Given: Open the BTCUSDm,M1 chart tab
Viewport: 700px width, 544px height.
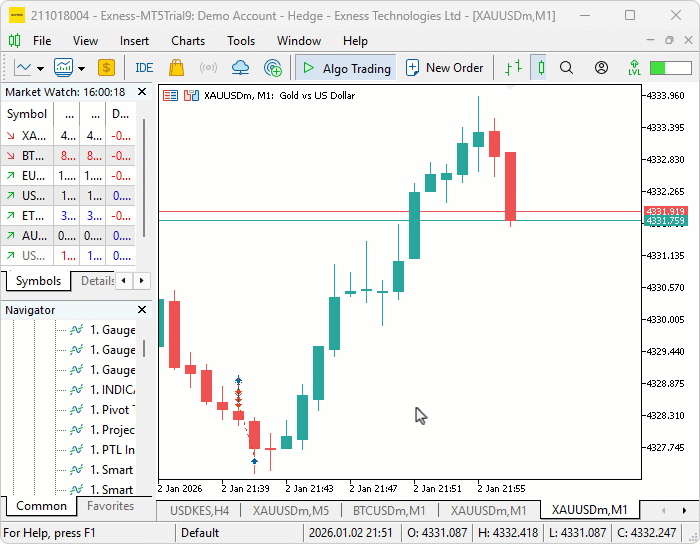Looking at the screenshot, I should 389,511.
